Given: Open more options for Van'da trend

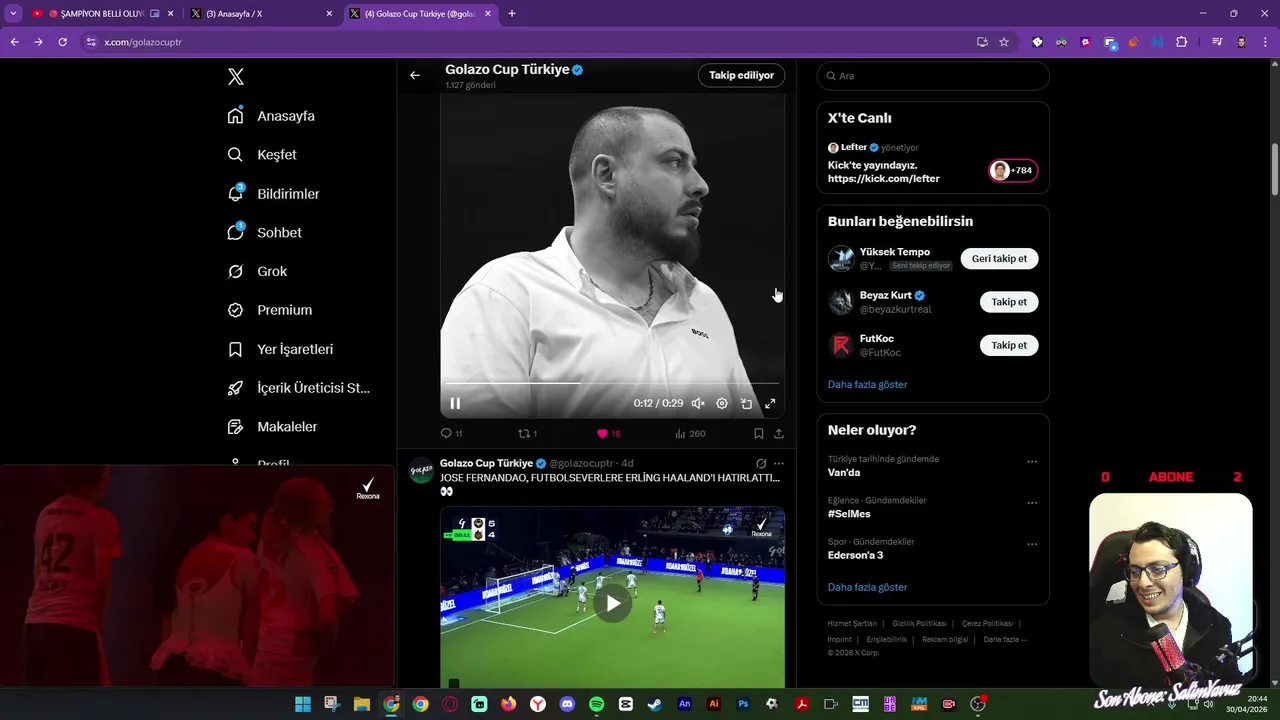Looking at the screenshot, I should pos(1032,462).
